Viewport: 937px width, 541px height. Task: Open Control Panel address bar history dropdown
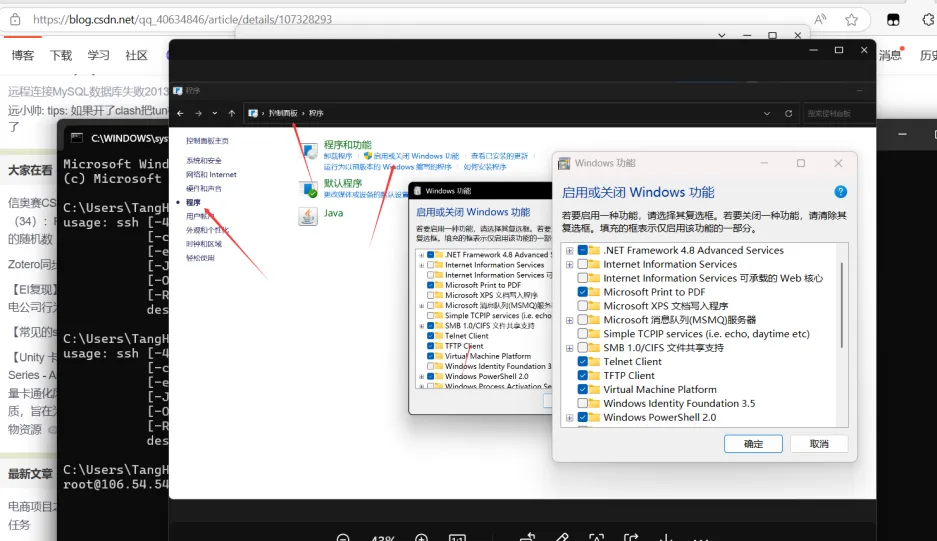[x=767, y=113]
